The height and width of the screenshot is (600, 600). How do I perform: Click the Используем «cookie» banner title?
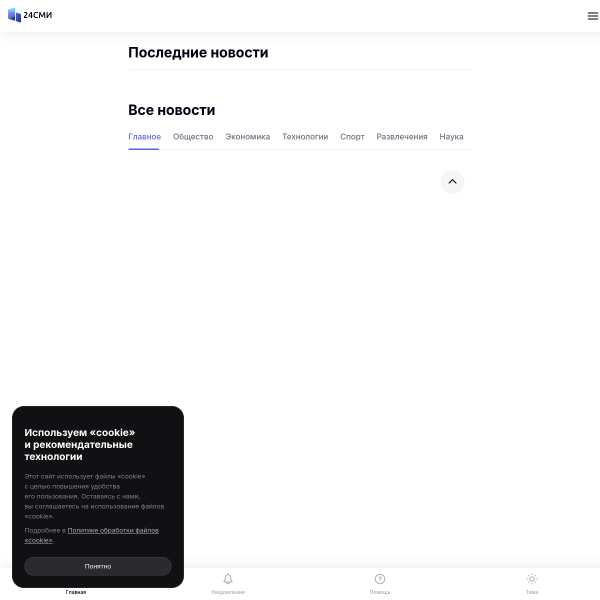[x=80, y=444]
